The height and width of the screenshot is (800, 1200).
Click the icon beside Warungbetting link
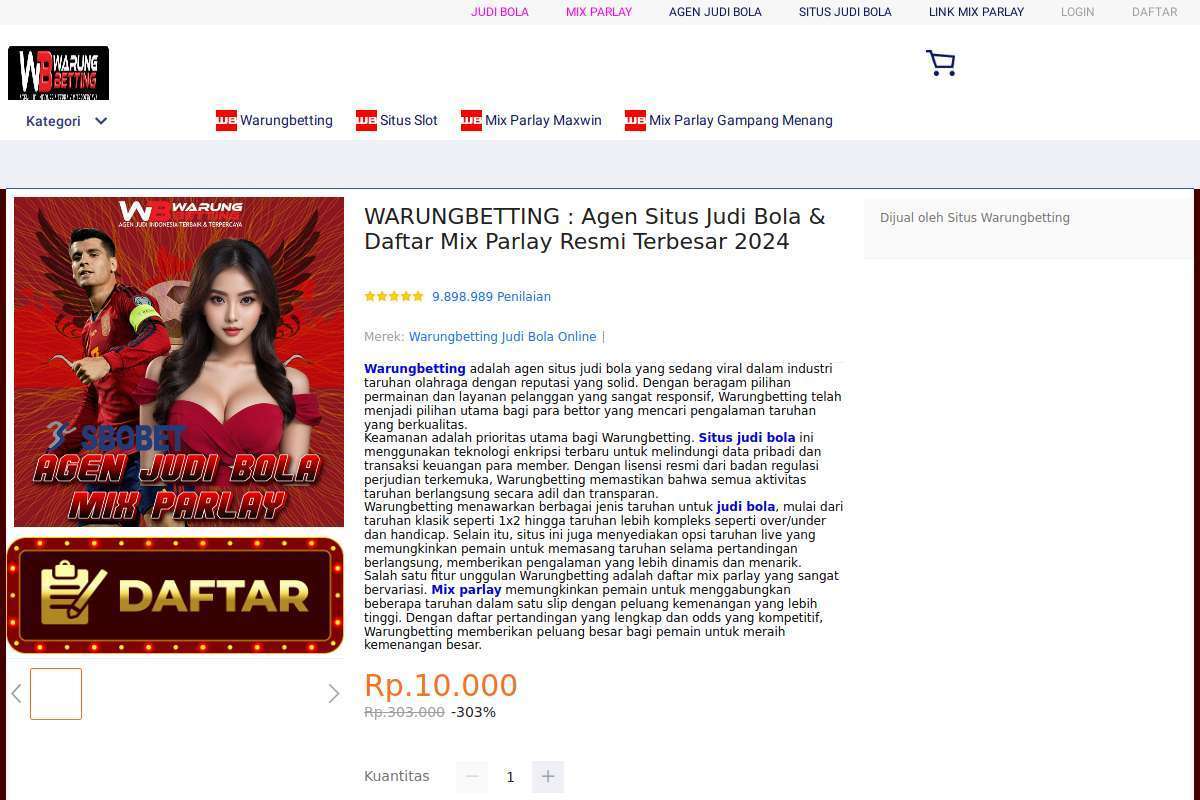tap(226, 120)
